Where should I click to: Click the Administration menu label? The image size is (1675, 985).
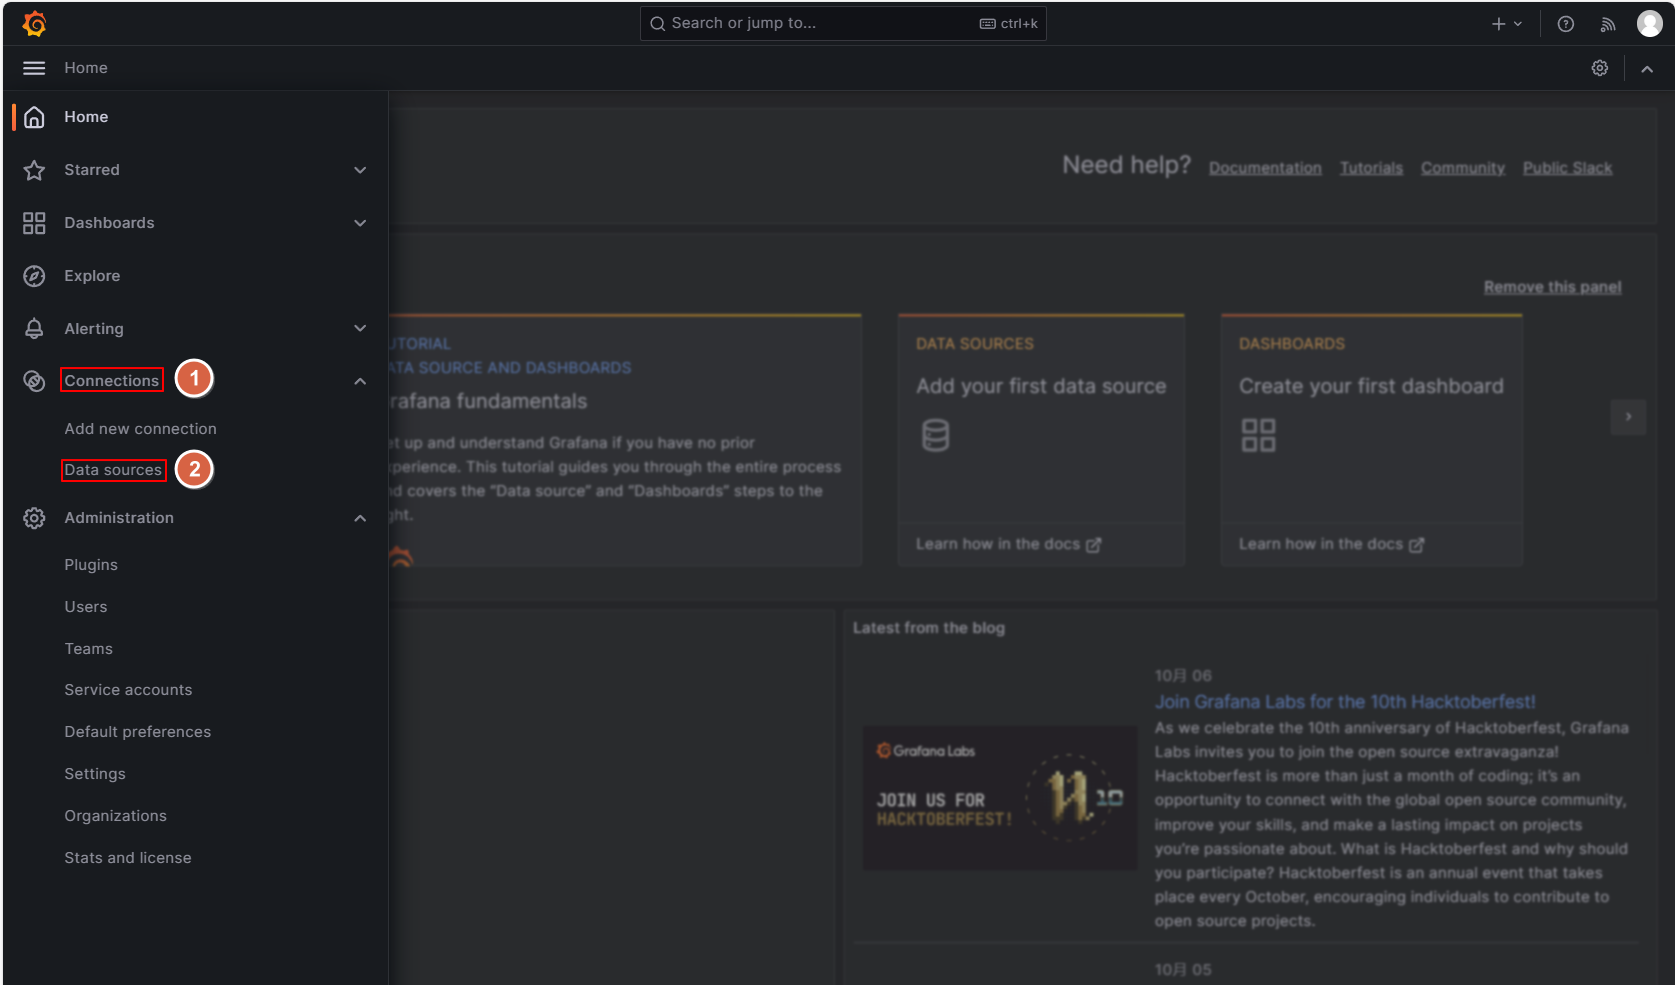[x=119, y=518]
